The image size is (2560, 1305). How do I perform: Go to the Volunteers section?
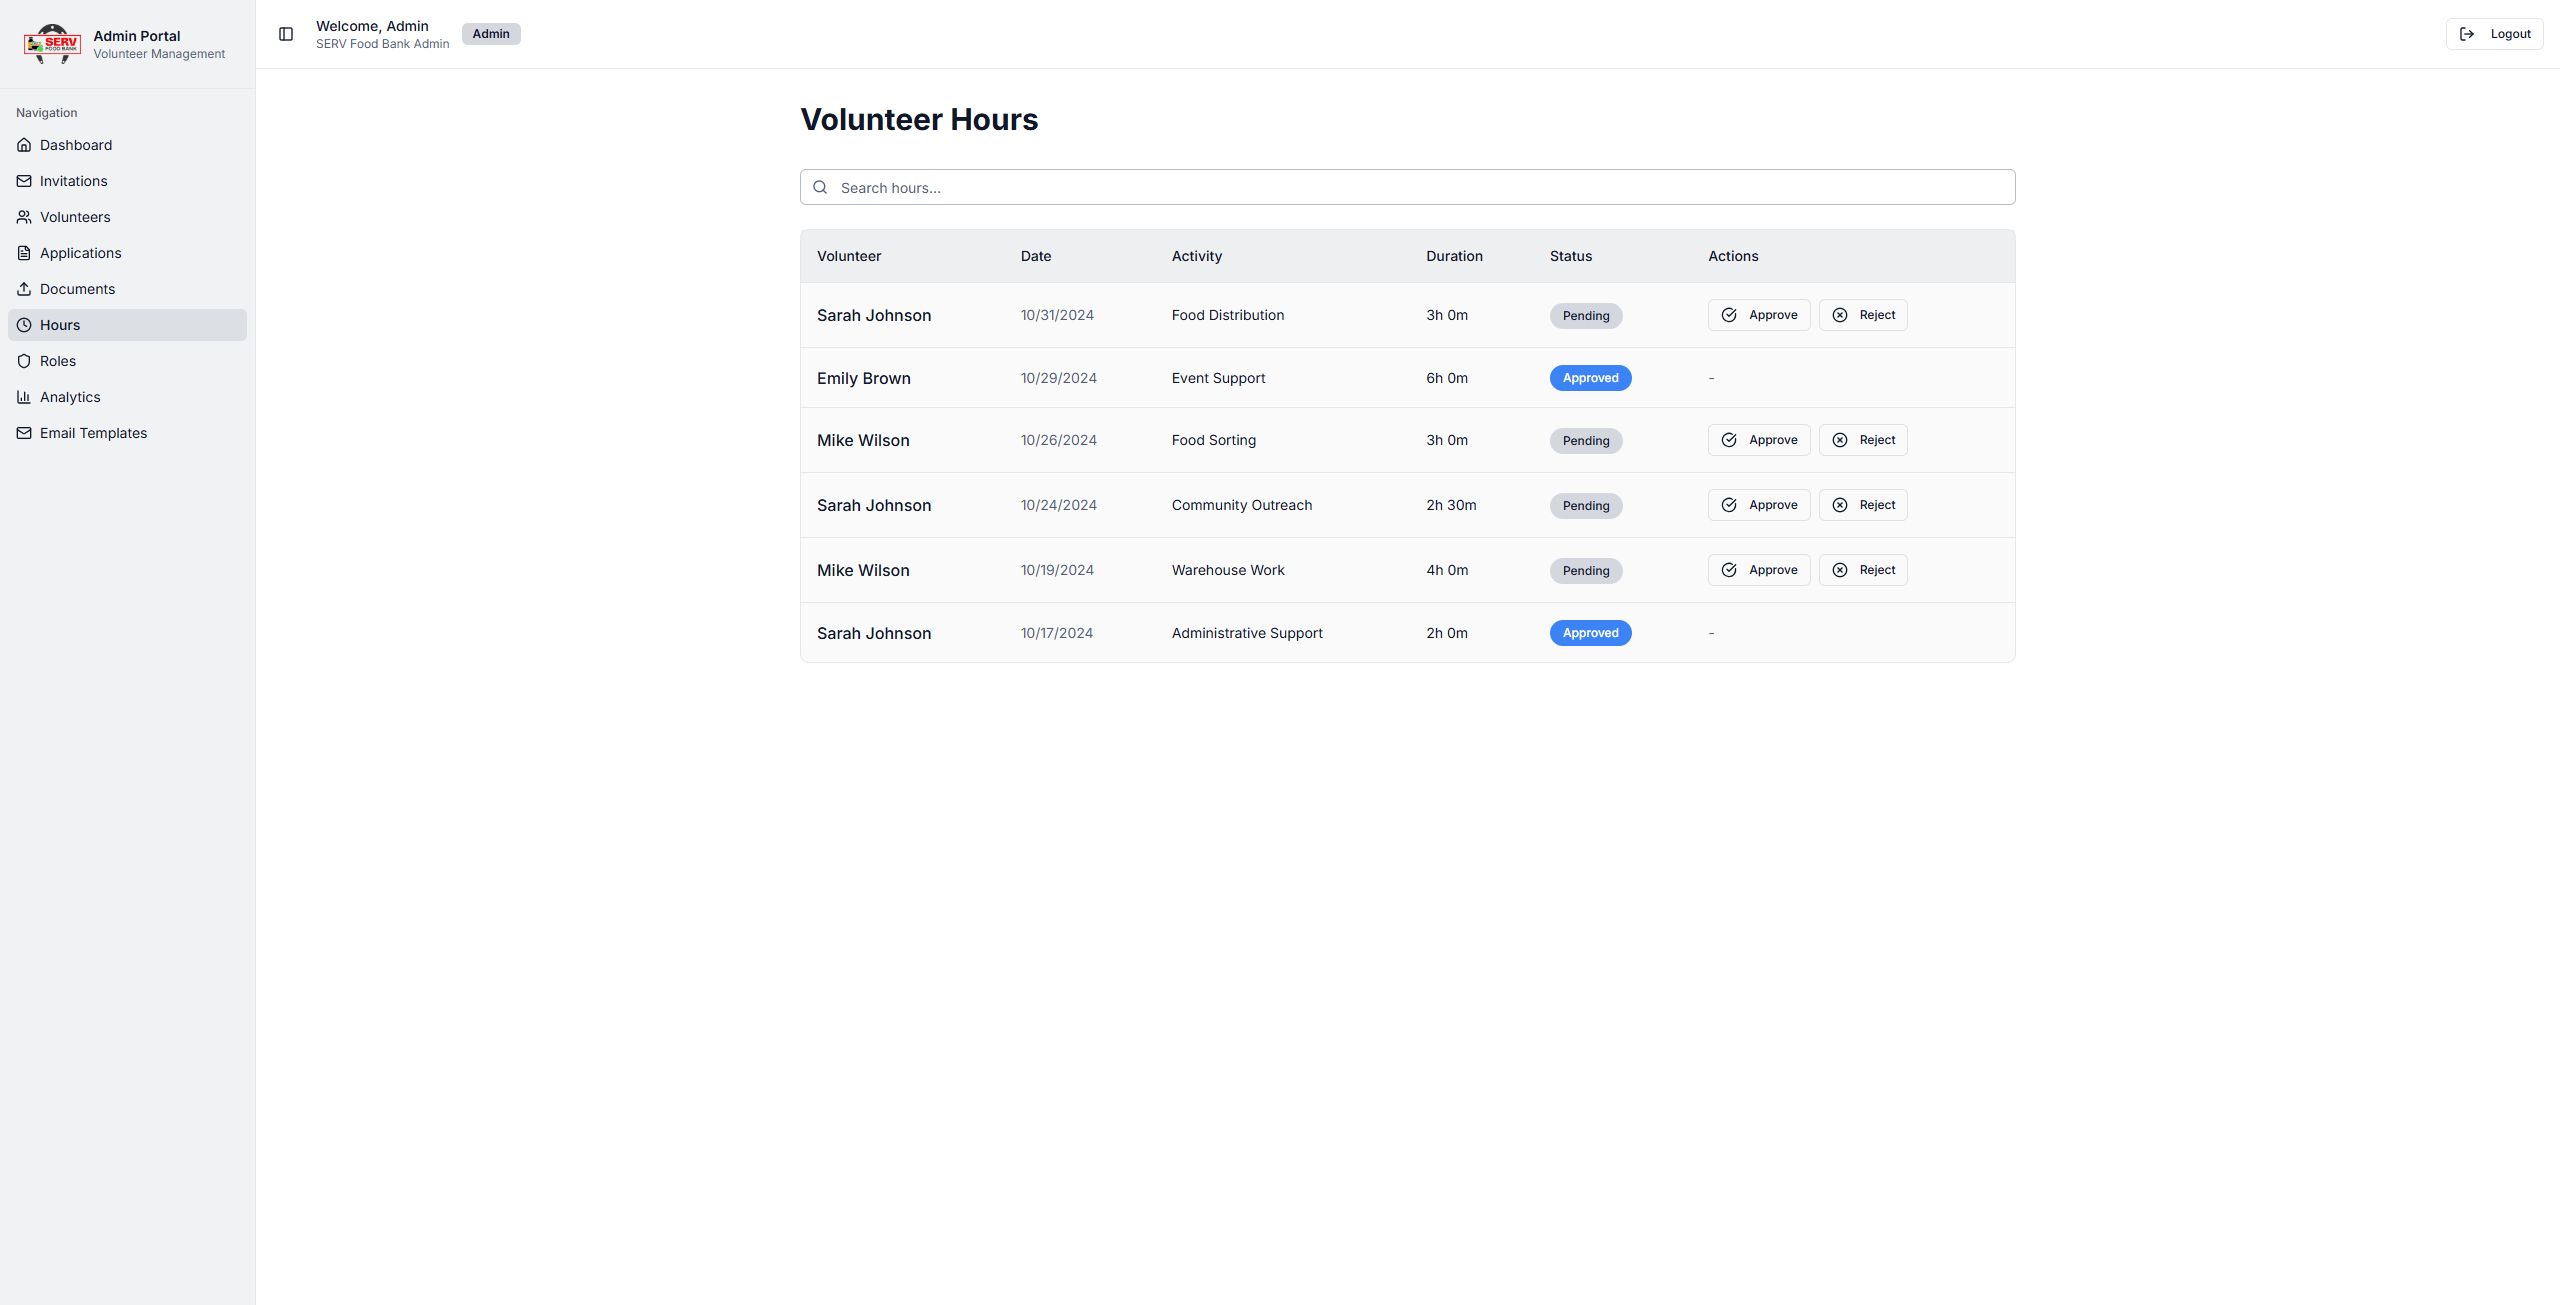[75, 217]
